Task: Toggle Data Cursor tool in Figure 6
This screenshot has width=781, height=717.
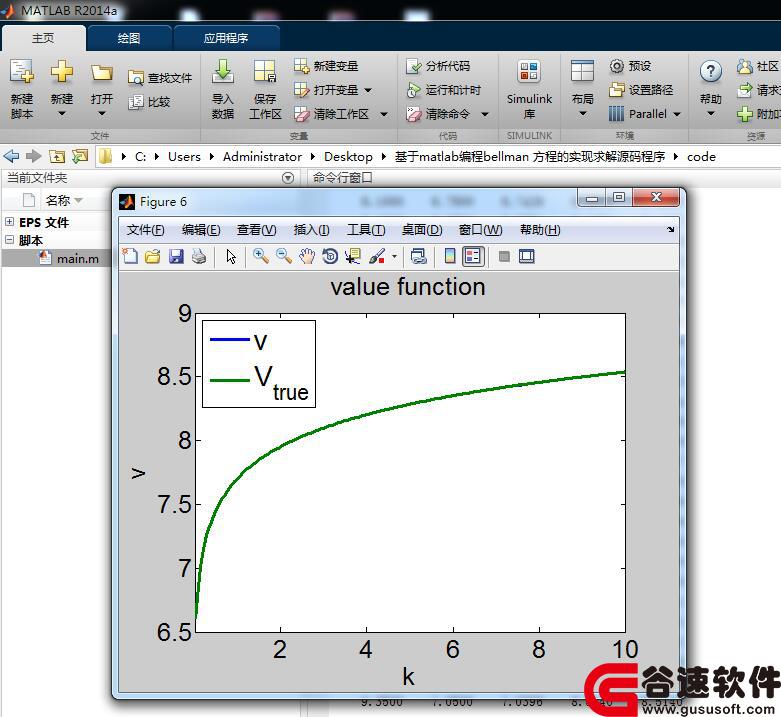Action: (x=353, y=256)
